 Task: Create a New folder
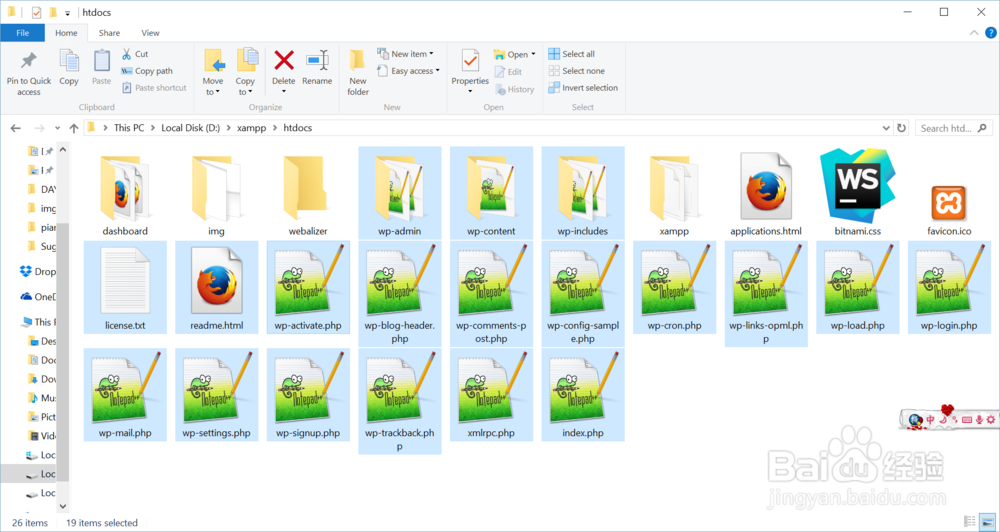click(358, 73)
